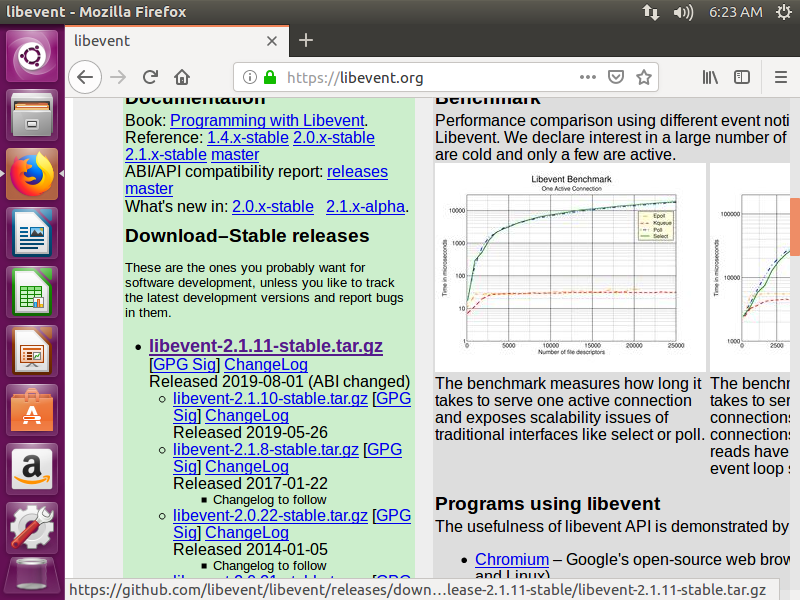The height and width of the screenshot is (600, 800).
Task: Open the 1.4.x-stable reference link
Action: pyautogui.click(x=248, y=138)
